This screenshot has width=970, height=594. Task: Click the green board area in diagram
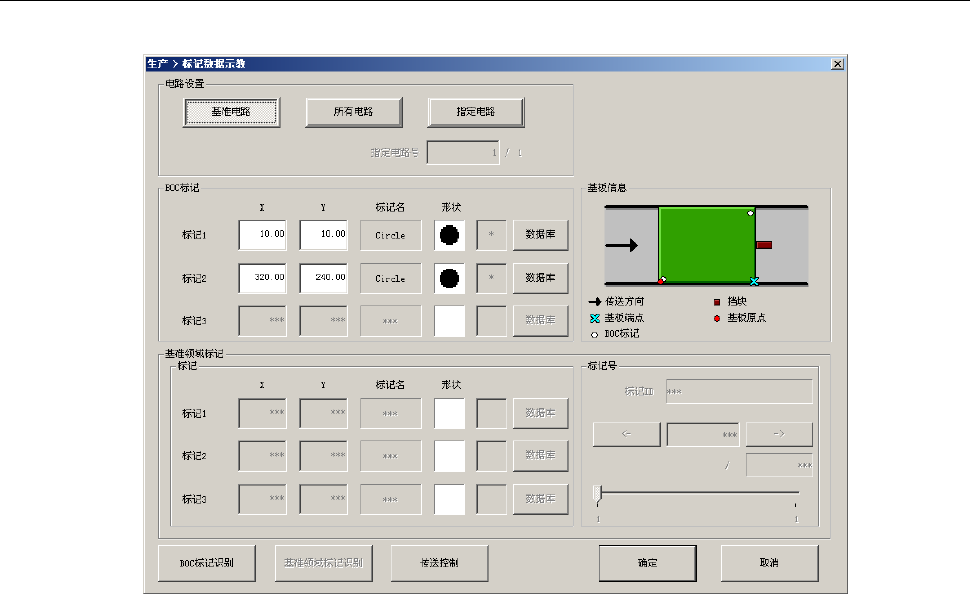click(x=706, y=245)
